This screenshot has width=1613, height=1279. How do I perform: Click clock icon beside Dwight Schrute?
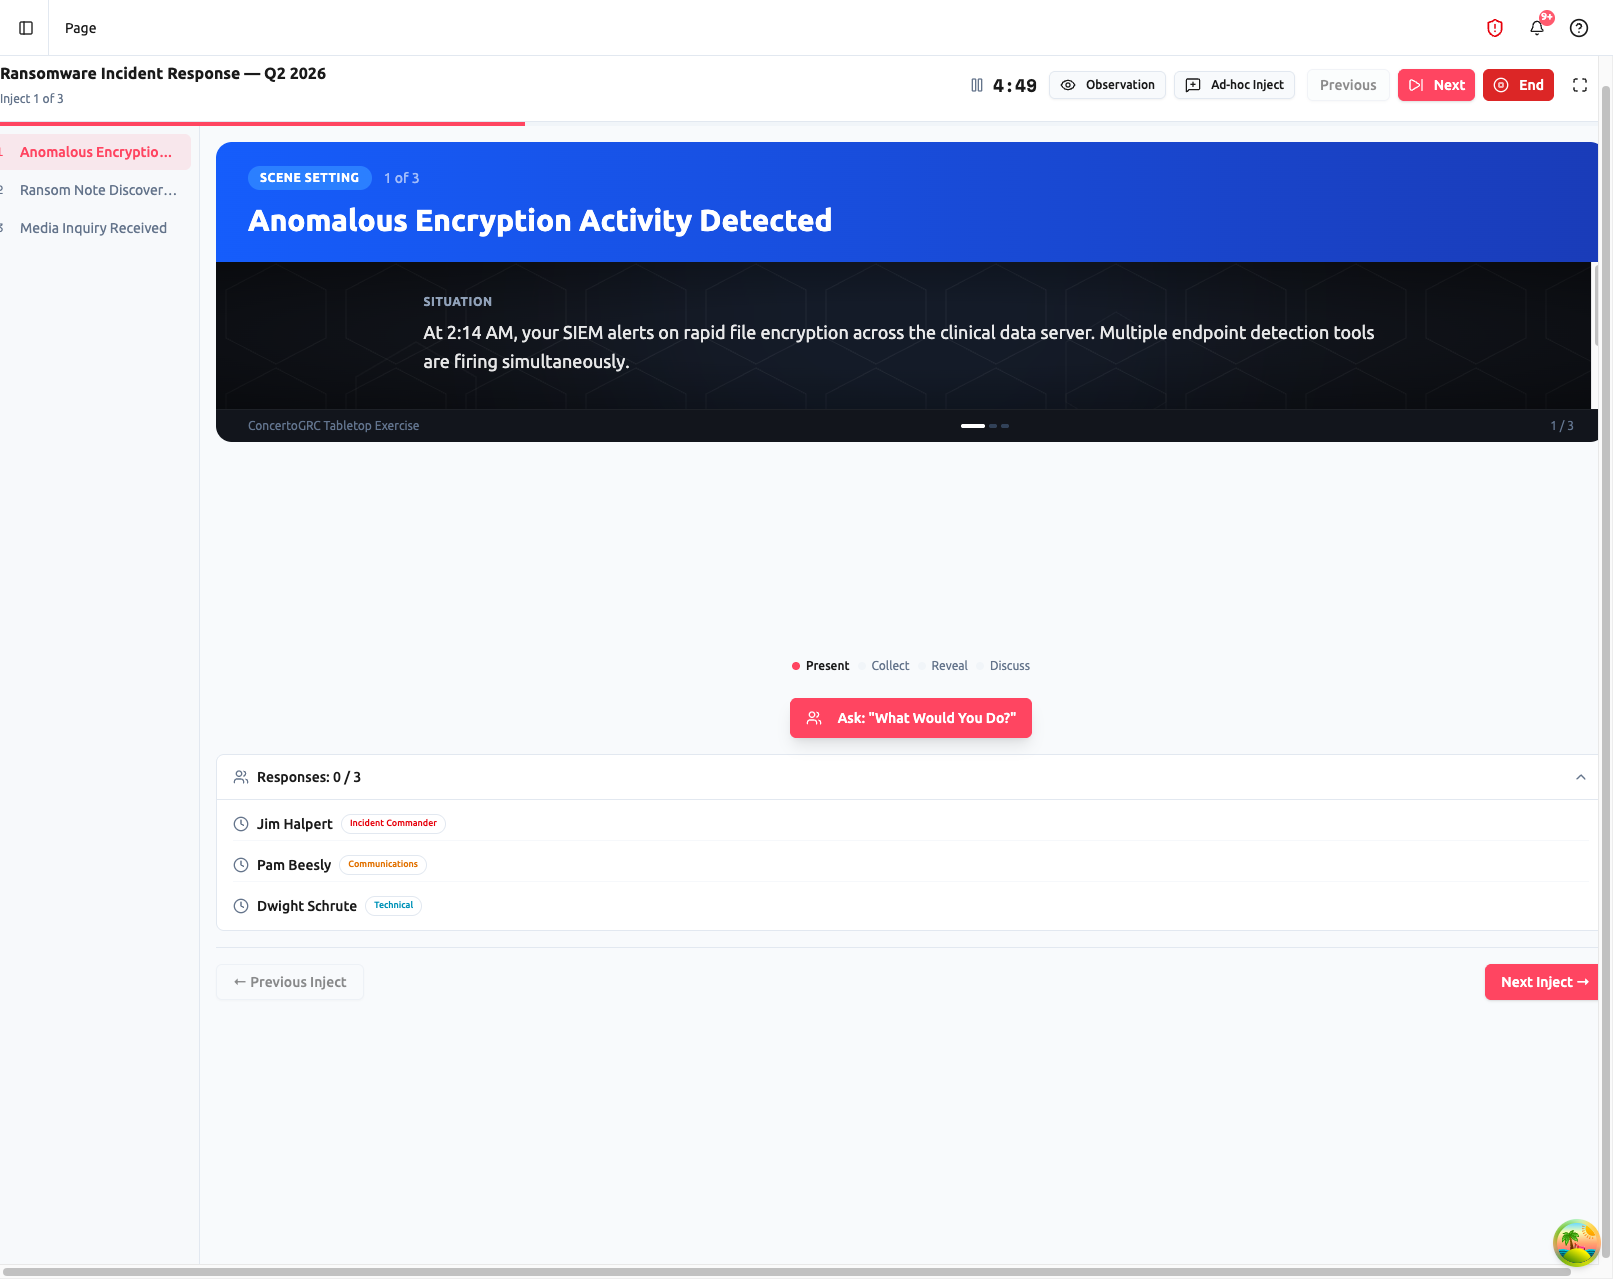click(x=241, y=906)
